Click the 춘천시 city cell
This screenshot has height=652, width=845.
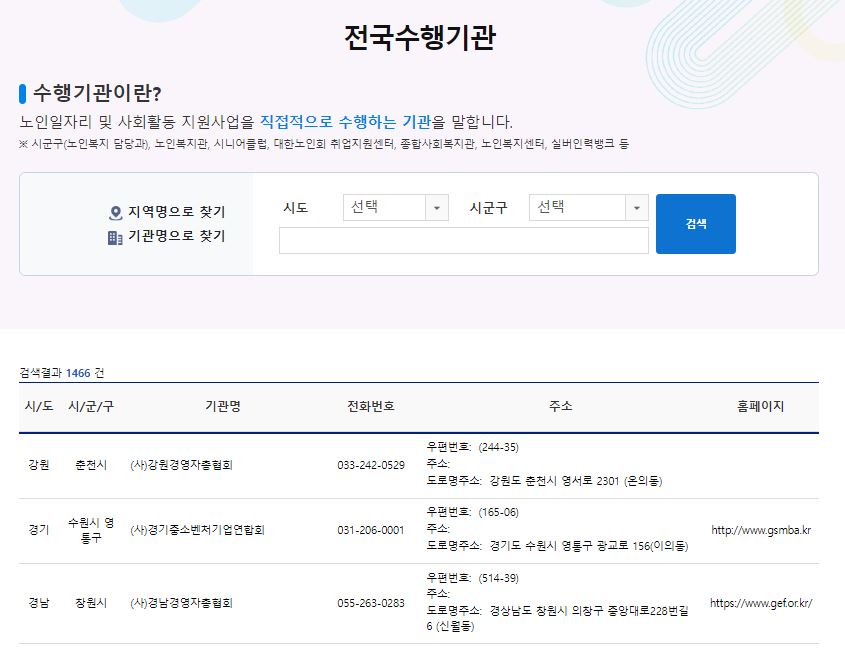[91, 465]
